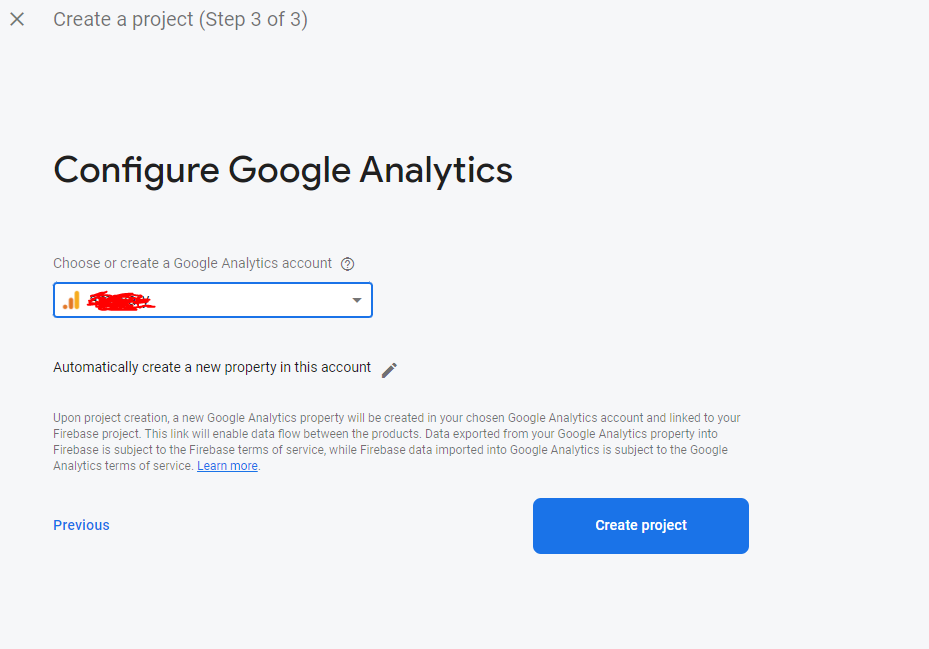Viewport: 929px width, 649px height.
Task: Click 'Firebase project' text in the description
Action: [93, 434]
